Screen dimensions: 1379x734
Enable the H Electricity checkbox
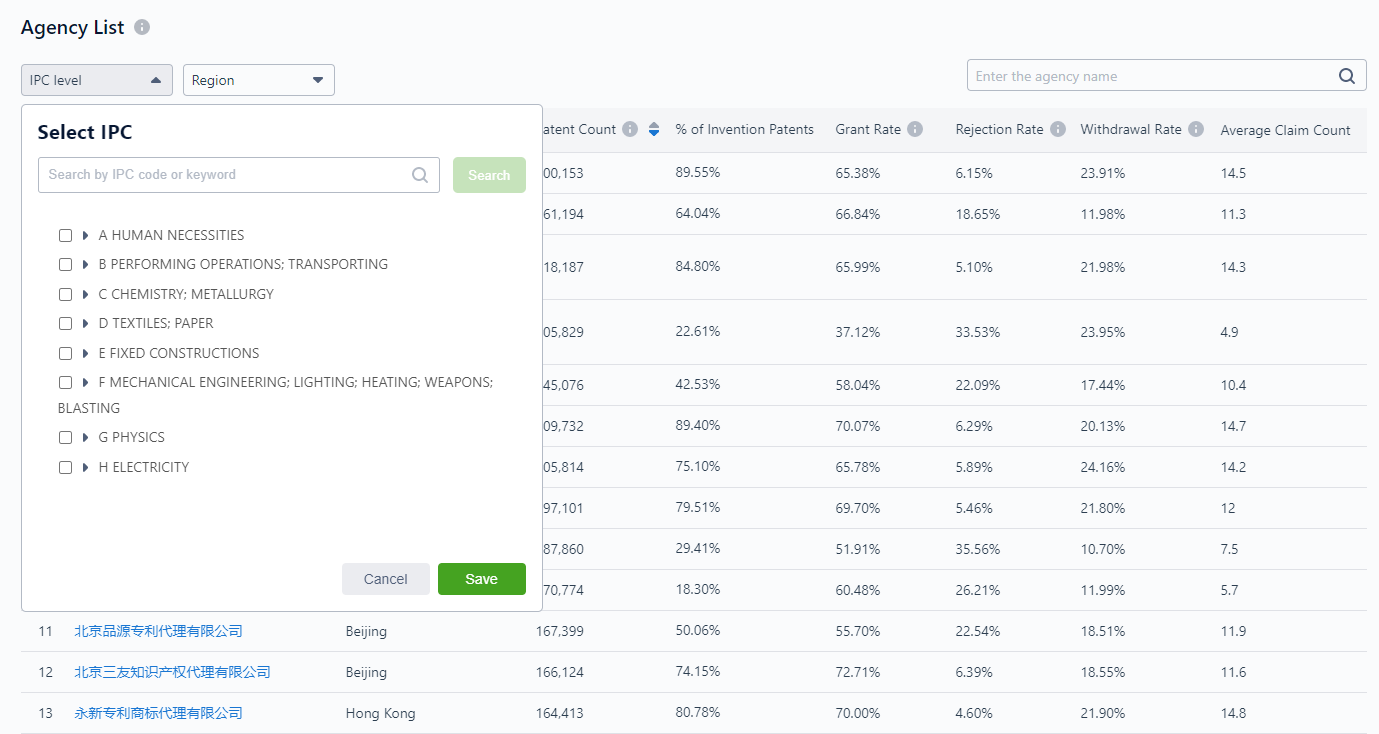pos(65,468)
